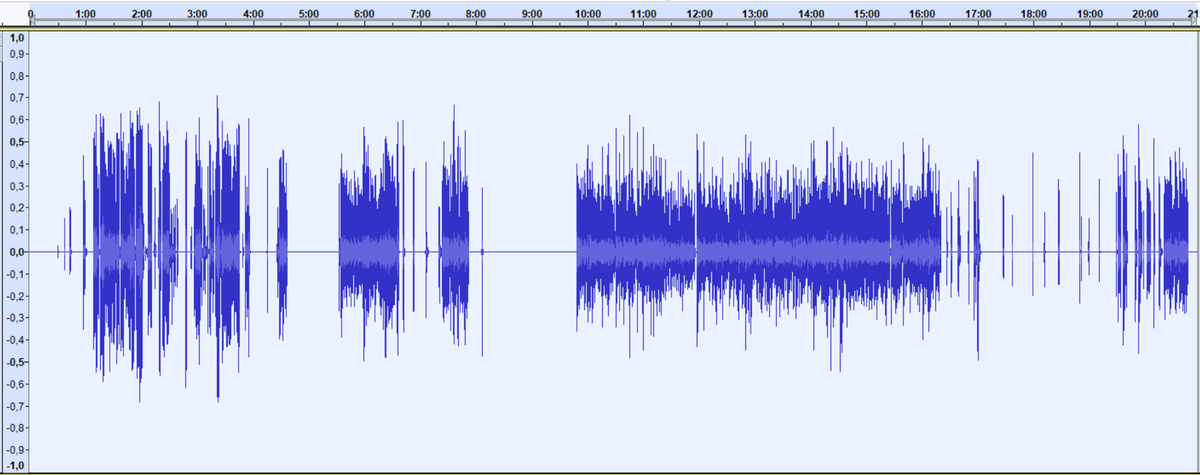Click the top 1,0 value on the amplitude scale
This screenshot has width=1200, height=475.
[17, 37]
